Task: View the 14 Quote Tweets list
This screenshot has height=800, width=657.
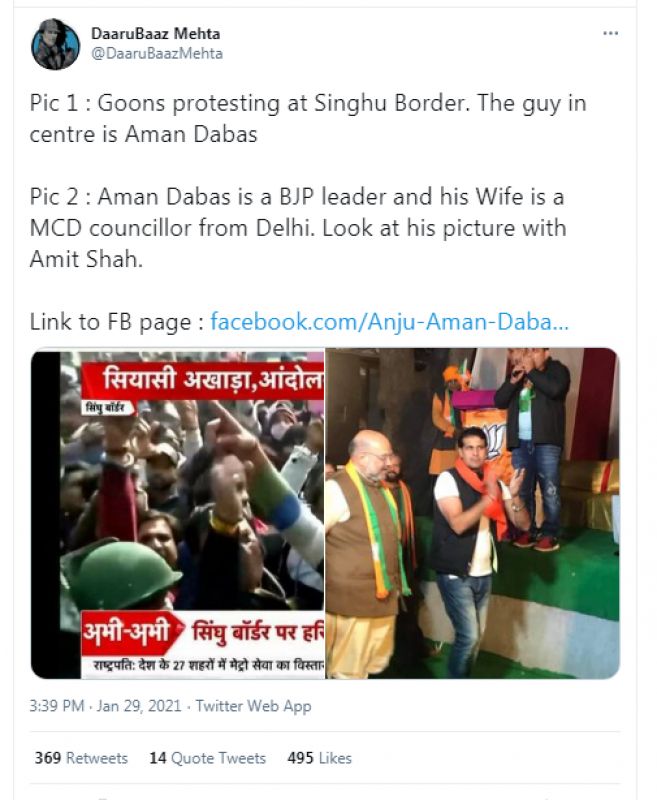Action: tap(207, 758)
